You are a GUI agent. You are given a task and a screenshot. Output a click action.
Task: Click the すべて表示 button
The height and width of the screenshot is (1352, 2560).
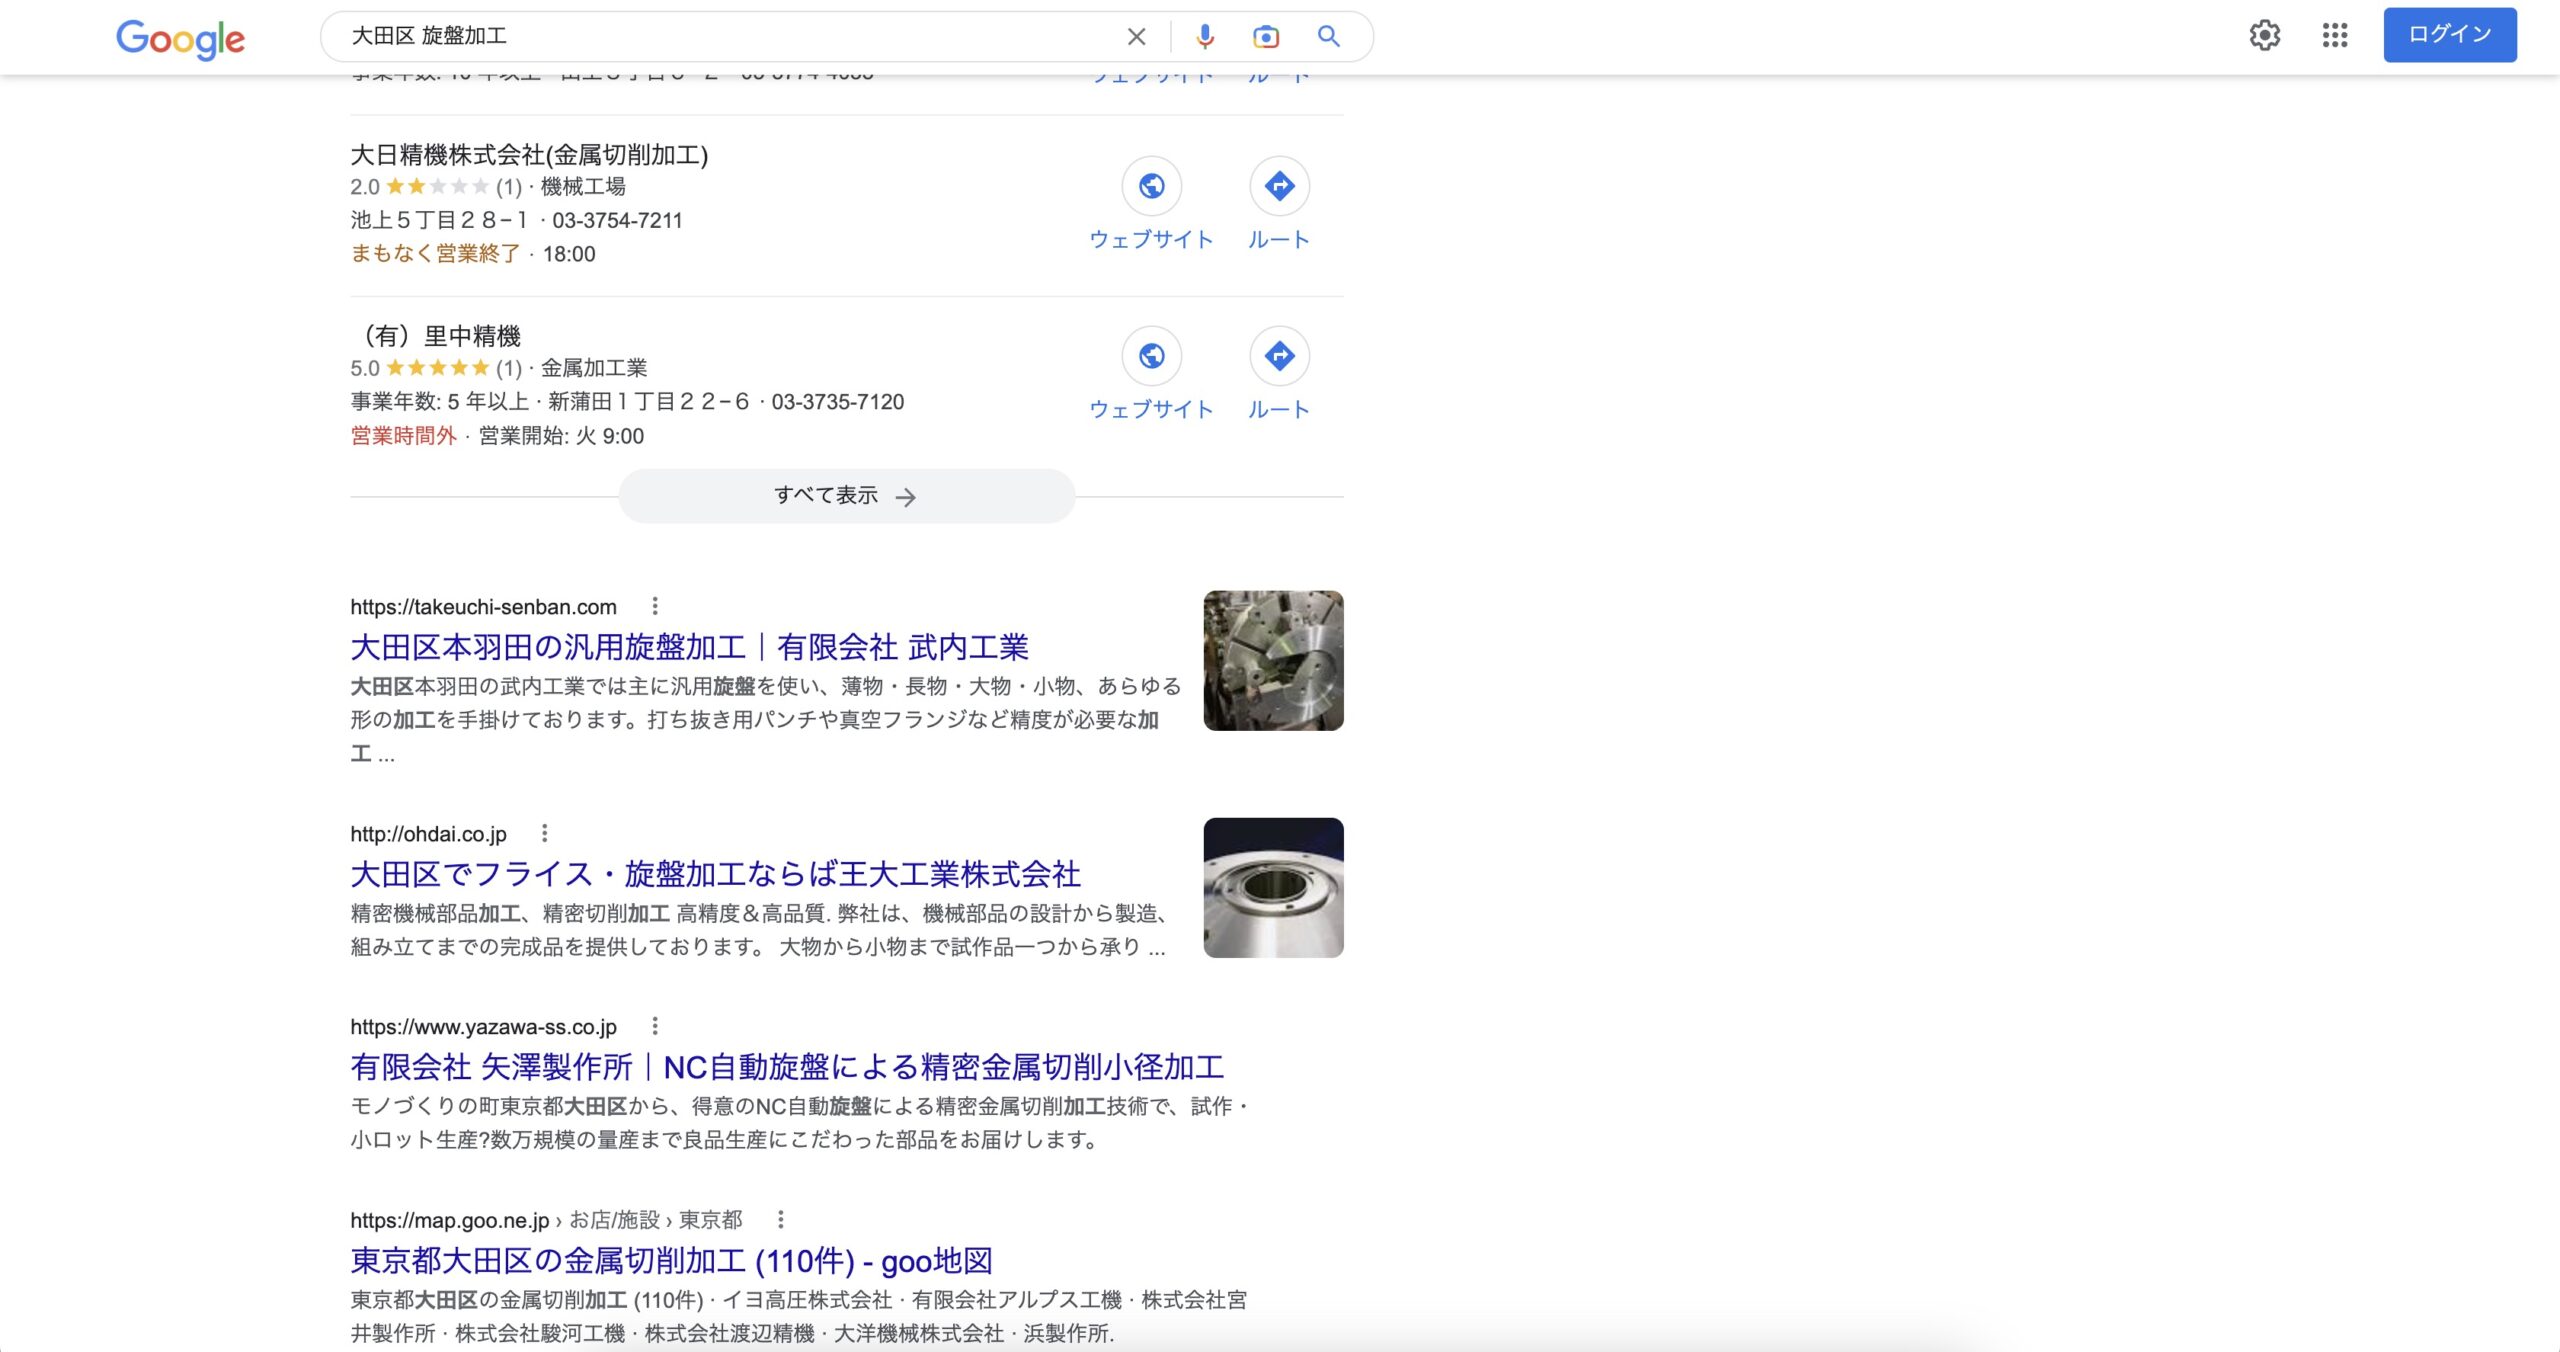(x=846, y=496)
